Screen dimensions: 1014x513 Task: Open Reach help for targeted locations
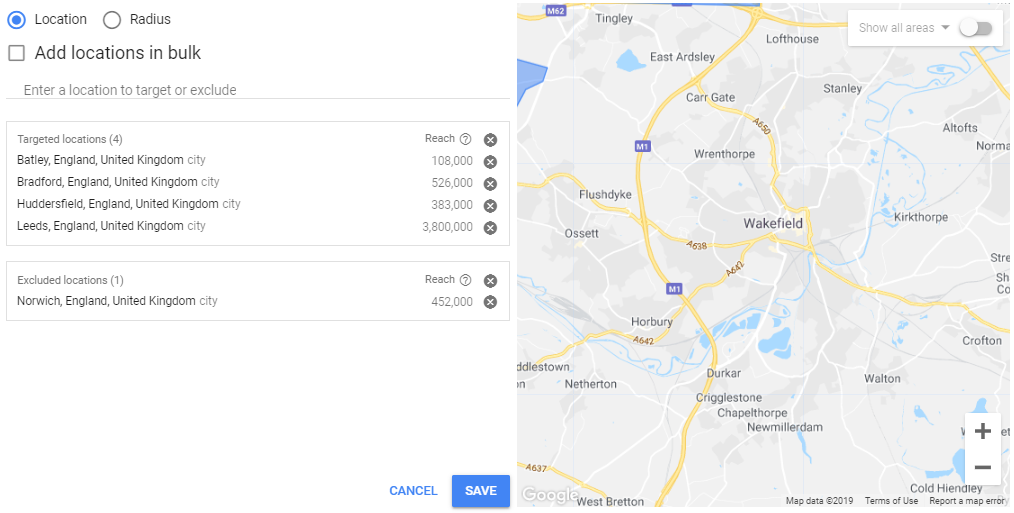pos(465,139)
